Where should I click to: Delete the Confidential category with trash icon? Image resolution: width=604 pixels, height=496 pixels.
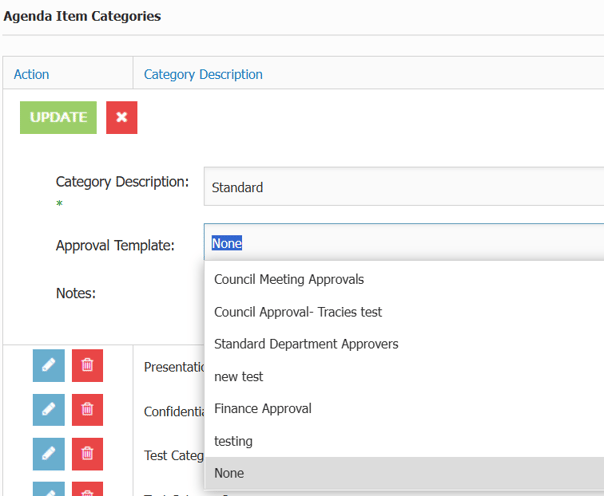pos(87,409)
